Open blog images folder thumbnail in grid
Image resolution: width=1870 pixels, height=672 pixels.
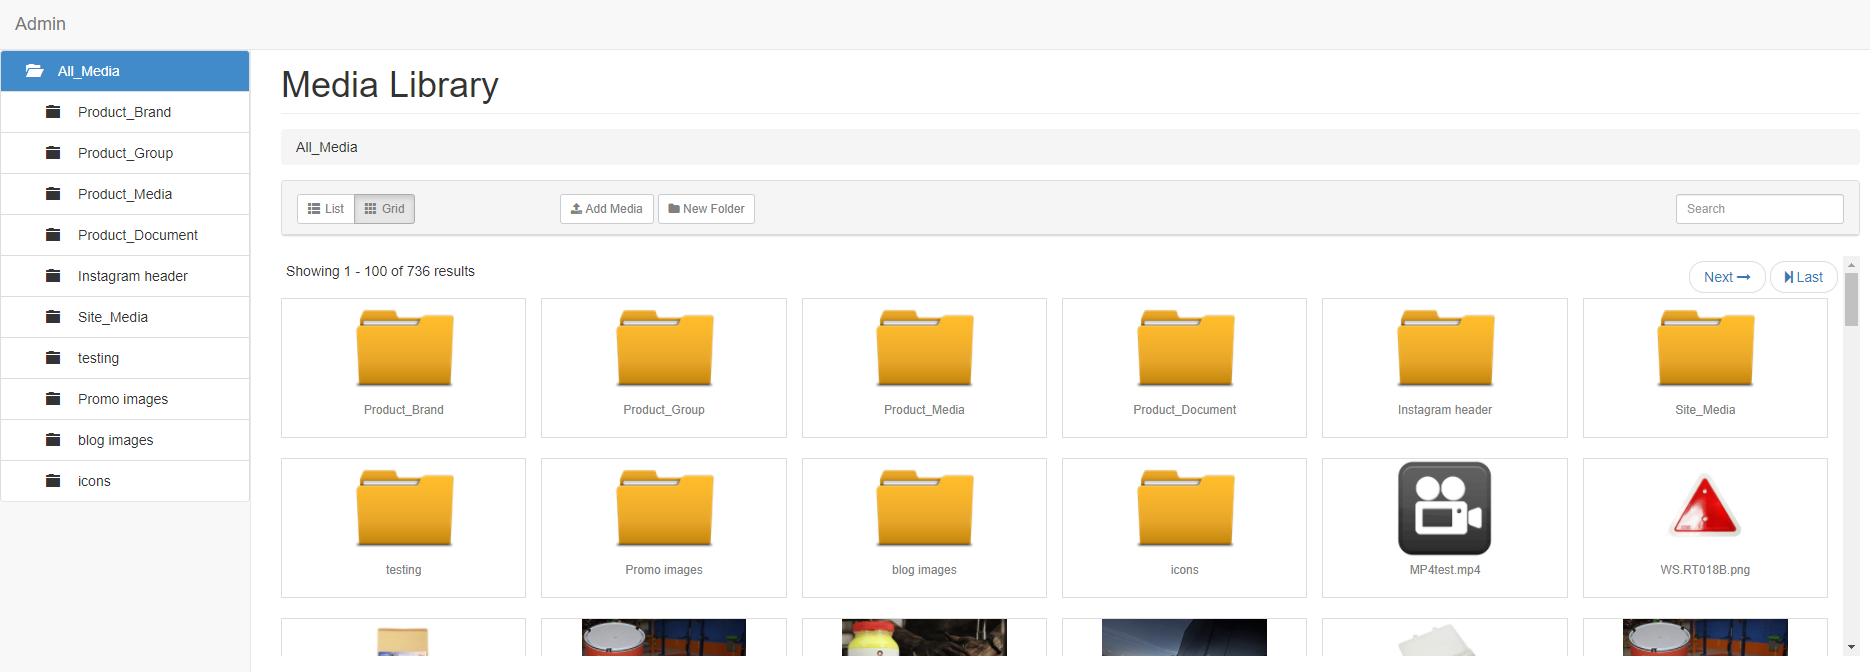924,508
